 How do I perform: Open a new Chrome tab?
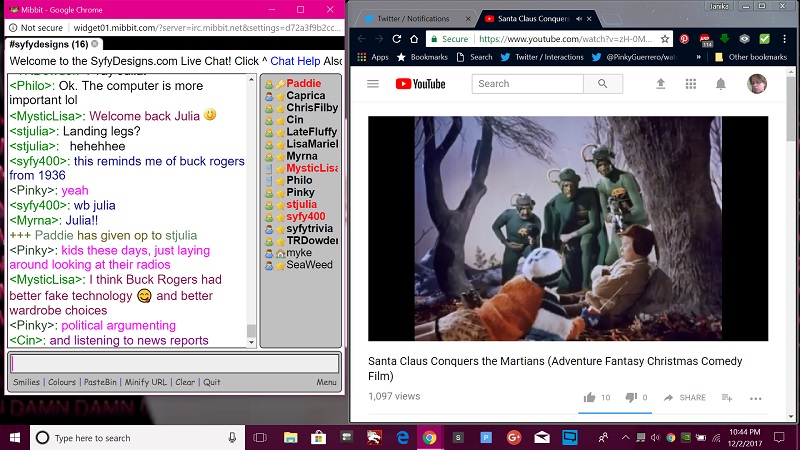tap(612, 19)
